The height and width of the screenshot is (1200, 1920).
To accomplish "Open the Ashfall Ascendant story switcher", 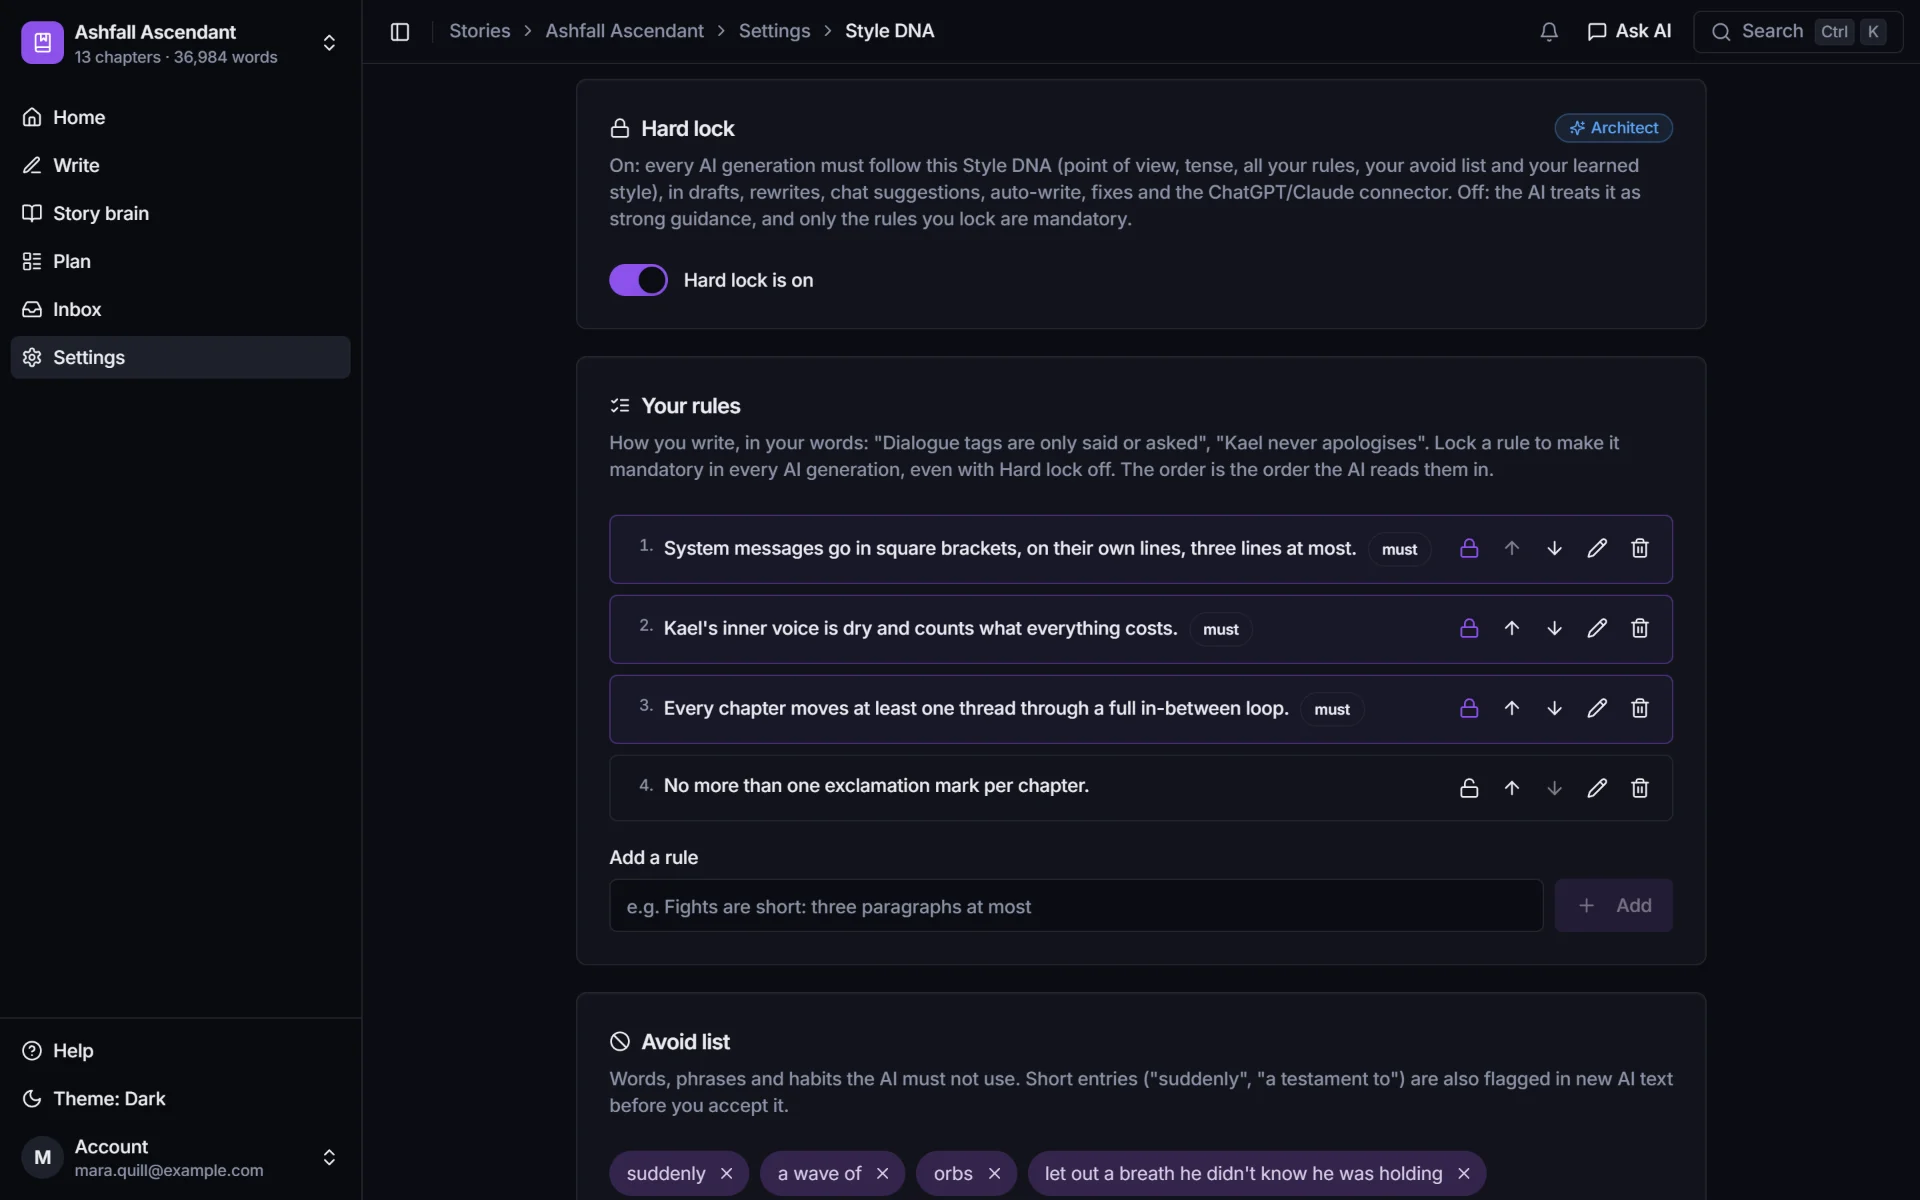I will [x=180, y=43].
